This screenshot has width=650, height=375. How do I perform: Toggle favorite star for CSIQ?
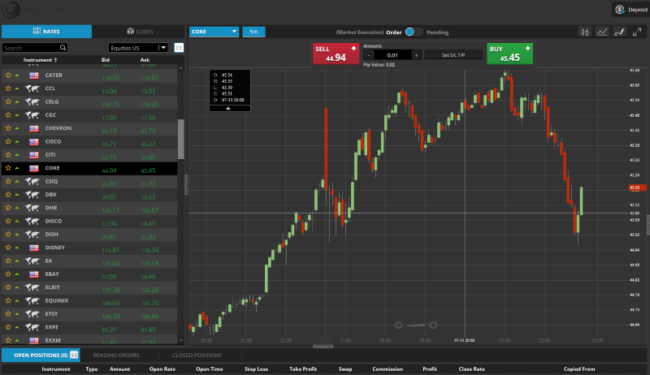tap(8, 181)
